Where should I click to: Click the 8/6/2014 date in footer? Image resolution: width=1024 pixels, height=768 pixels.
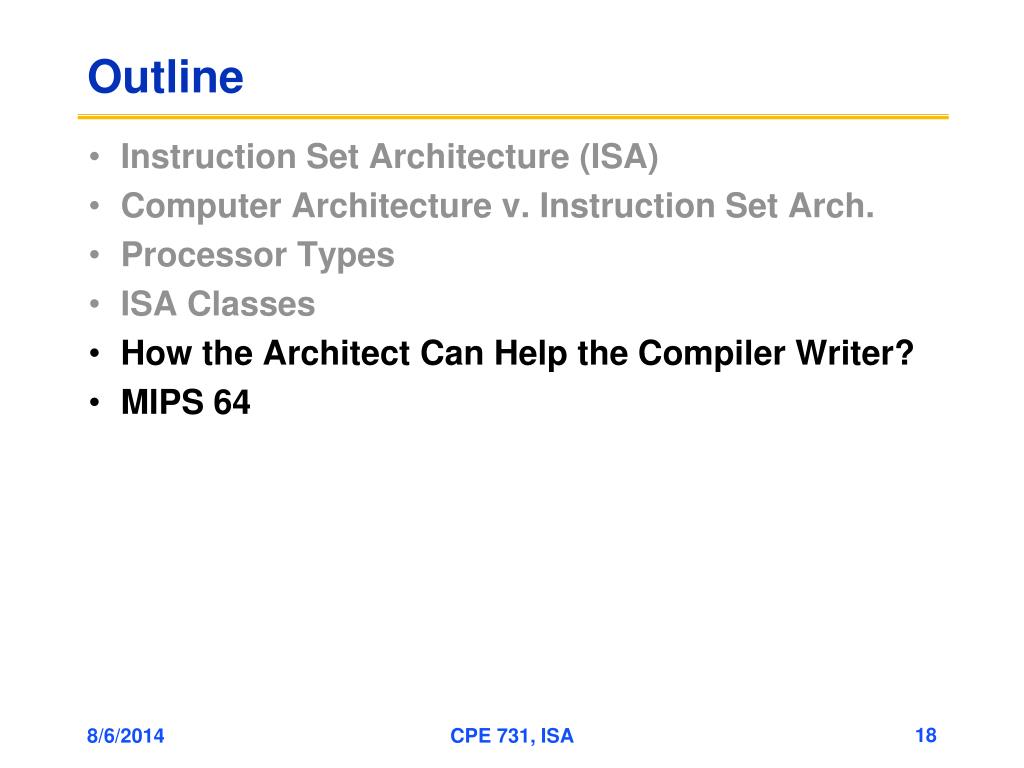click(x=125, y=736)
